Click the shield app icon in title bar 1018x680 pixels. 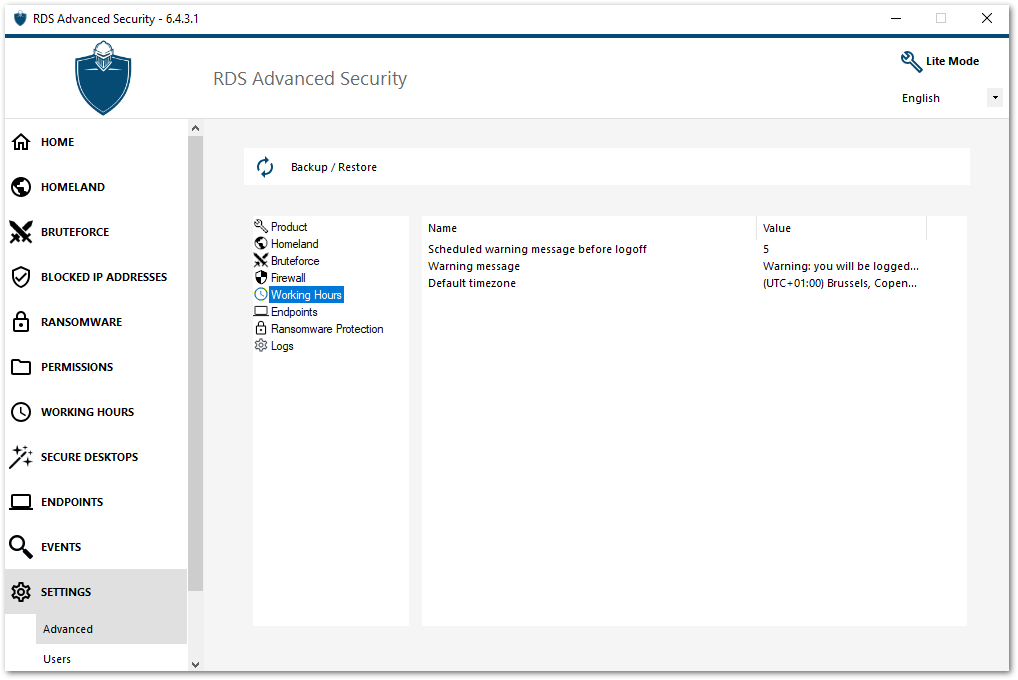tap(20, 19)
